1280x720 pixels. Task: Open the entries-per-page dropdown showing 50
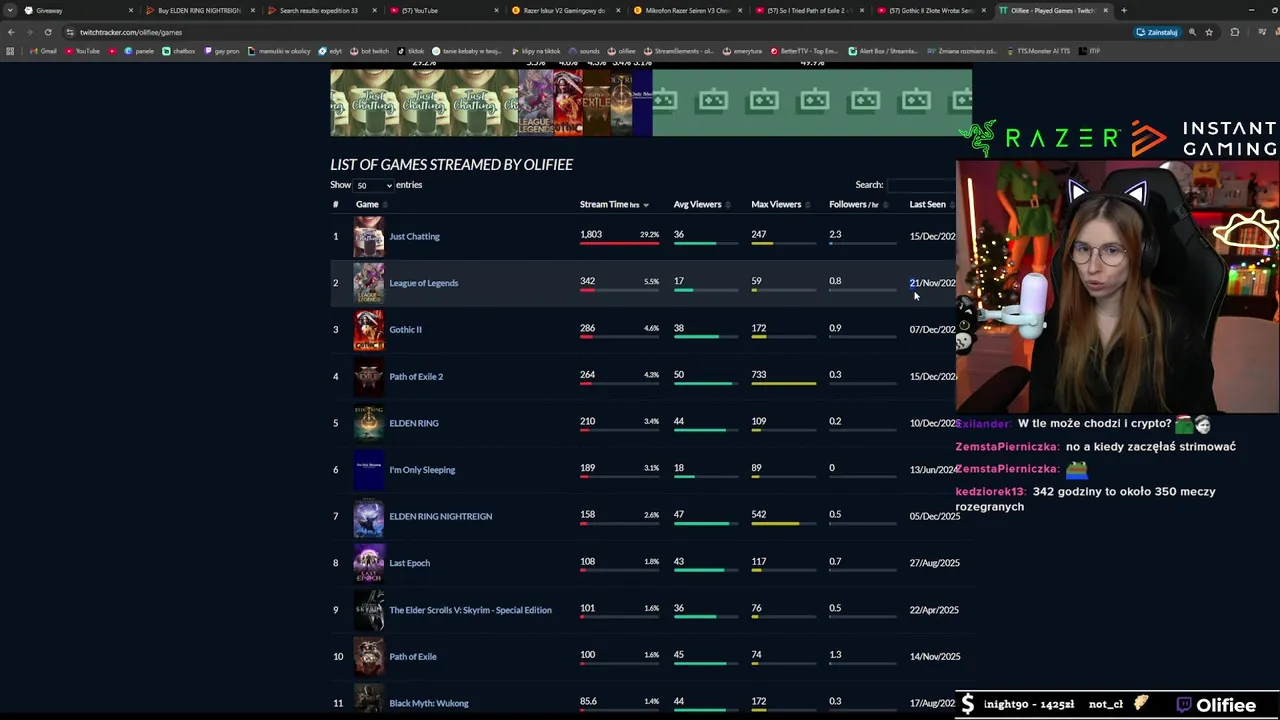(x=373, y=185)
